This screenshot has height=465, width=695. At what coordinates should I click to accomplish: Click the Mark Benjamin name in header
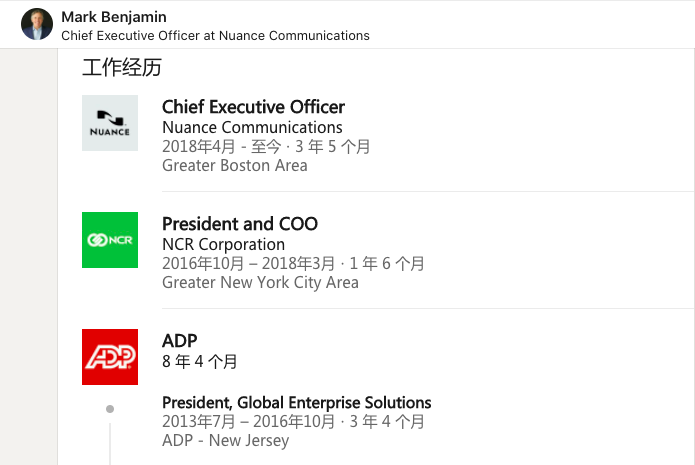point(114,17)
